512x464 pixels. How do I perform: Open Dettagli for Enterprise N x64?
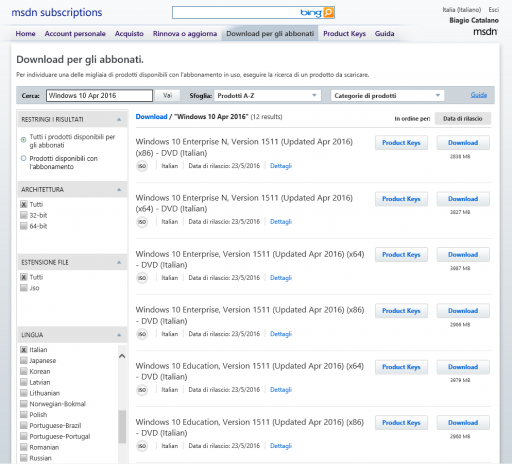click(281, 222)
